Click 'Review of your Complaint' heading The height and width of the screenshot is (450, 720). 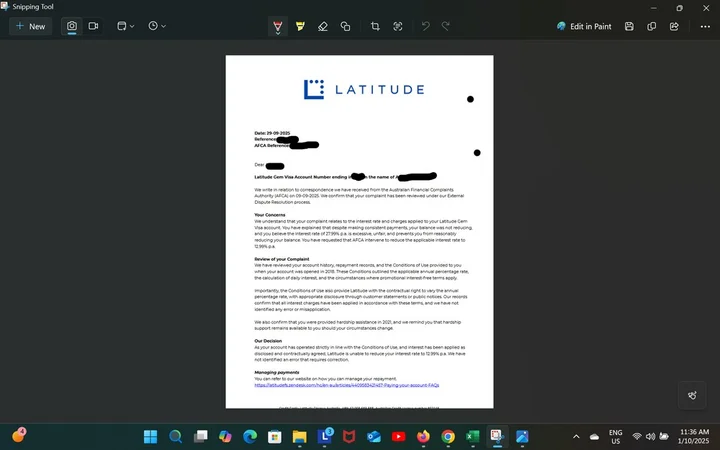(282, 259)
